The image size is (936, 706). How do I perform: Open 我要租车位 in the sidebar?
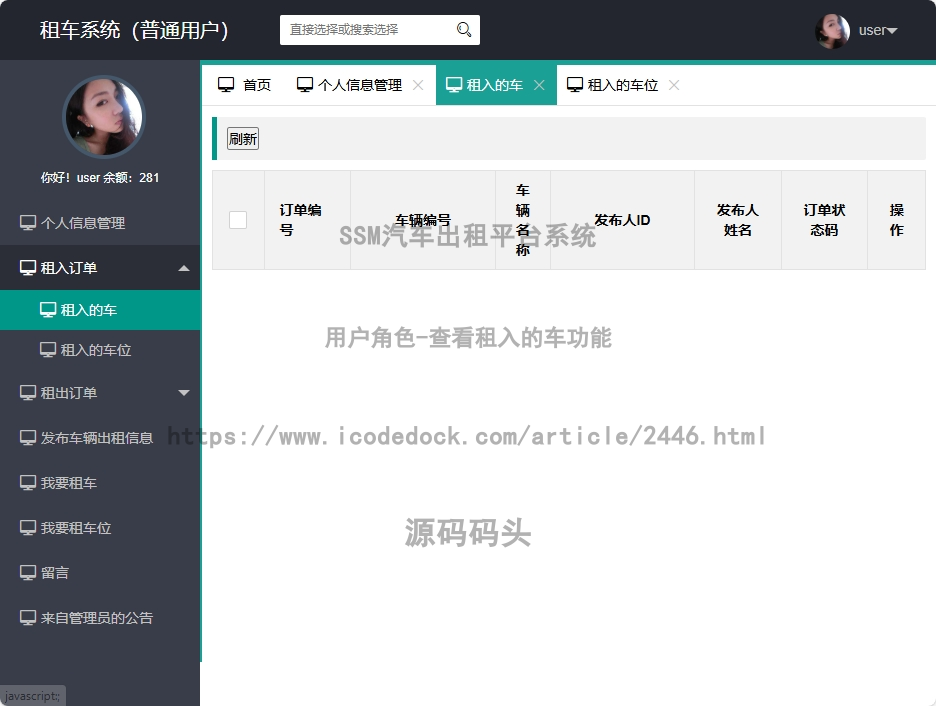click(100, 528)
